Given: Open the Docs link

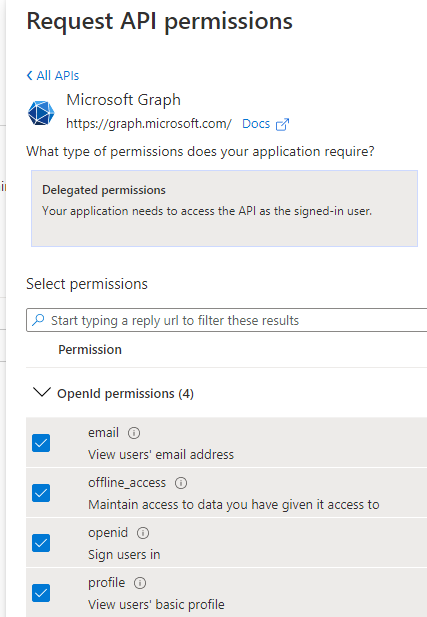Looking at the screenshot, I should (256, 124).
